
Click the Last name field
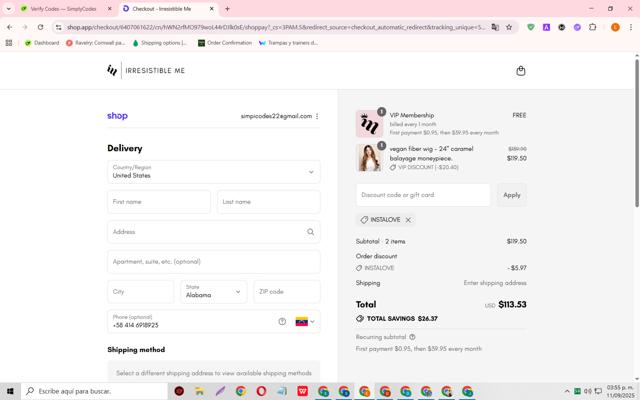(x=269, y=202)
